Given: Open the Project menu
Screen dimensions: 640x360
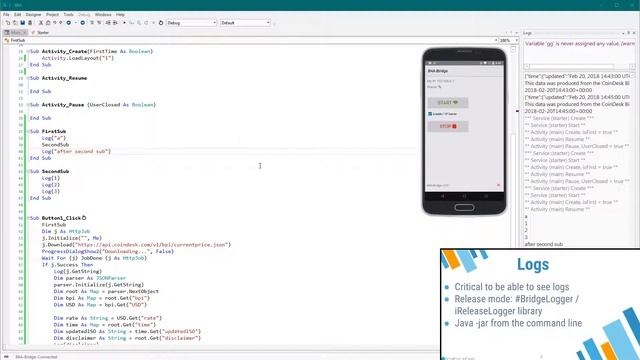Looking at the screenshot, I should pos(52,15).
